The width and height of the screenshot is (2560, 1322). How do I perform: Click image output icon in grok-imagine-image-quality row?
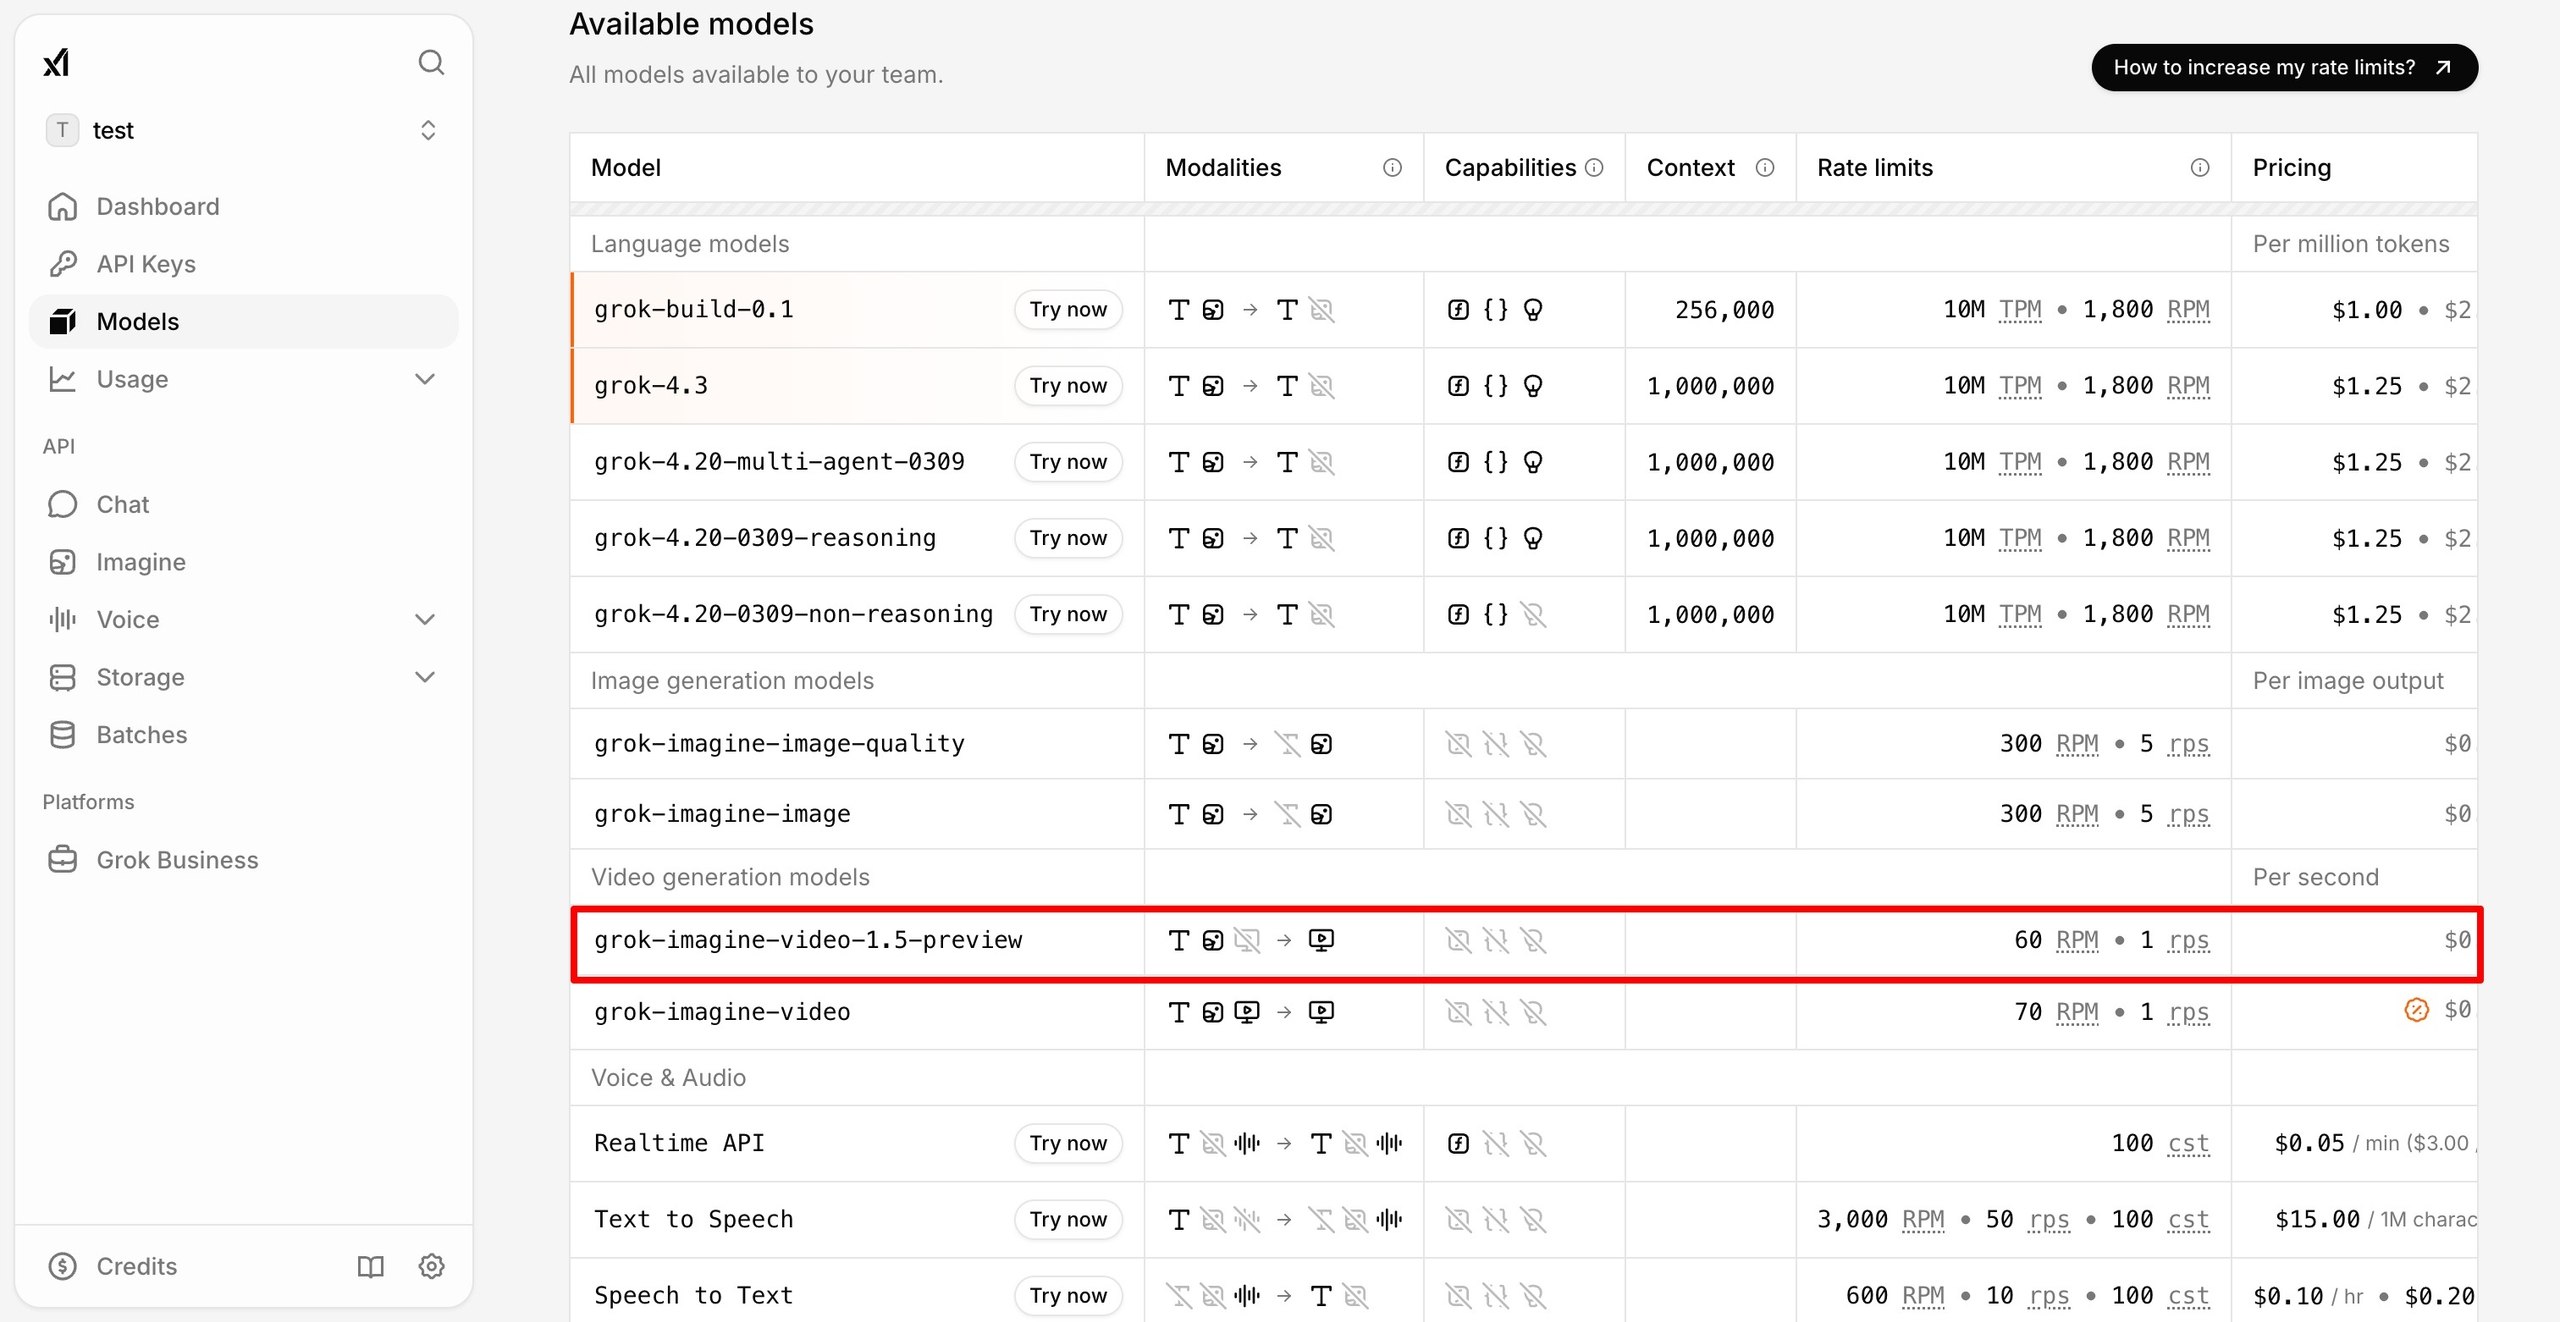[1321, 744]
